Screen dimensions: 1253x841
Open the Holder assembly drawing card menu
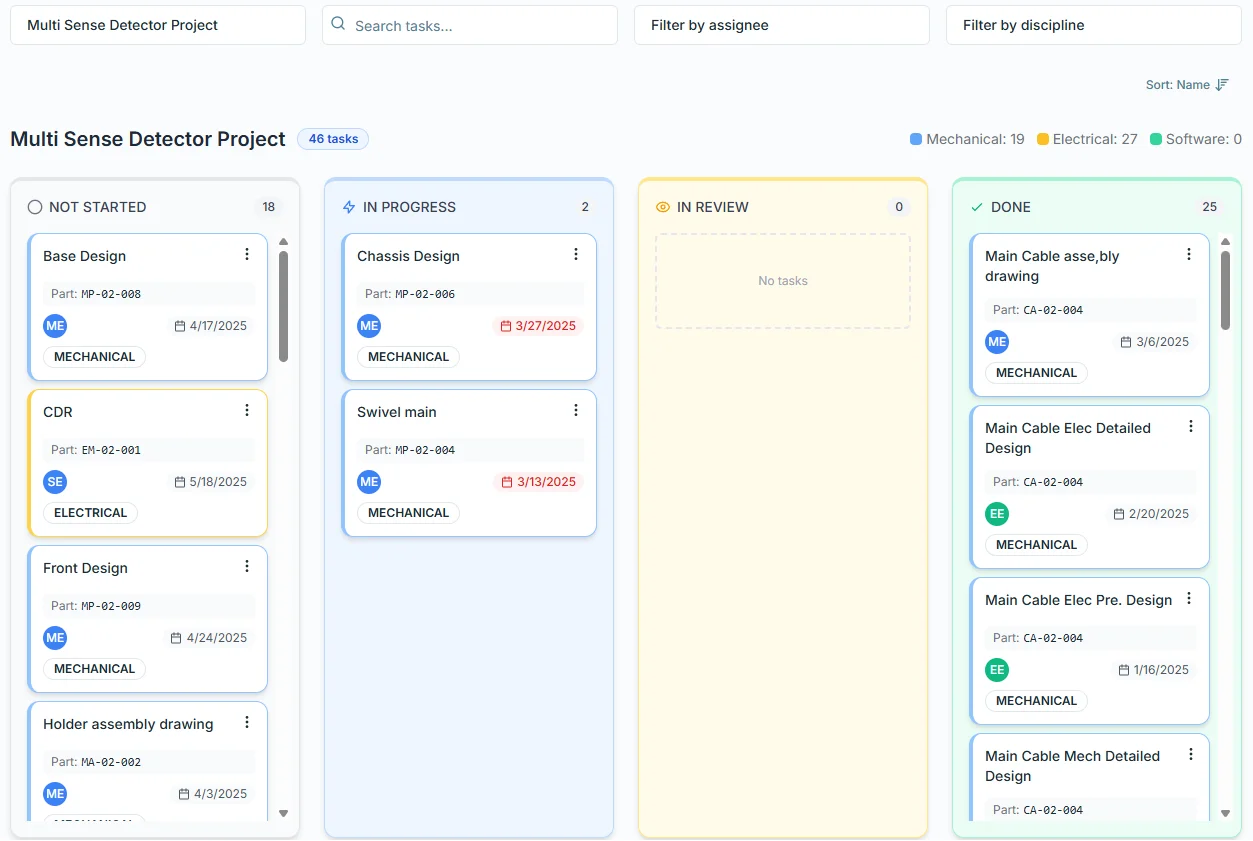tap(247, 722)
